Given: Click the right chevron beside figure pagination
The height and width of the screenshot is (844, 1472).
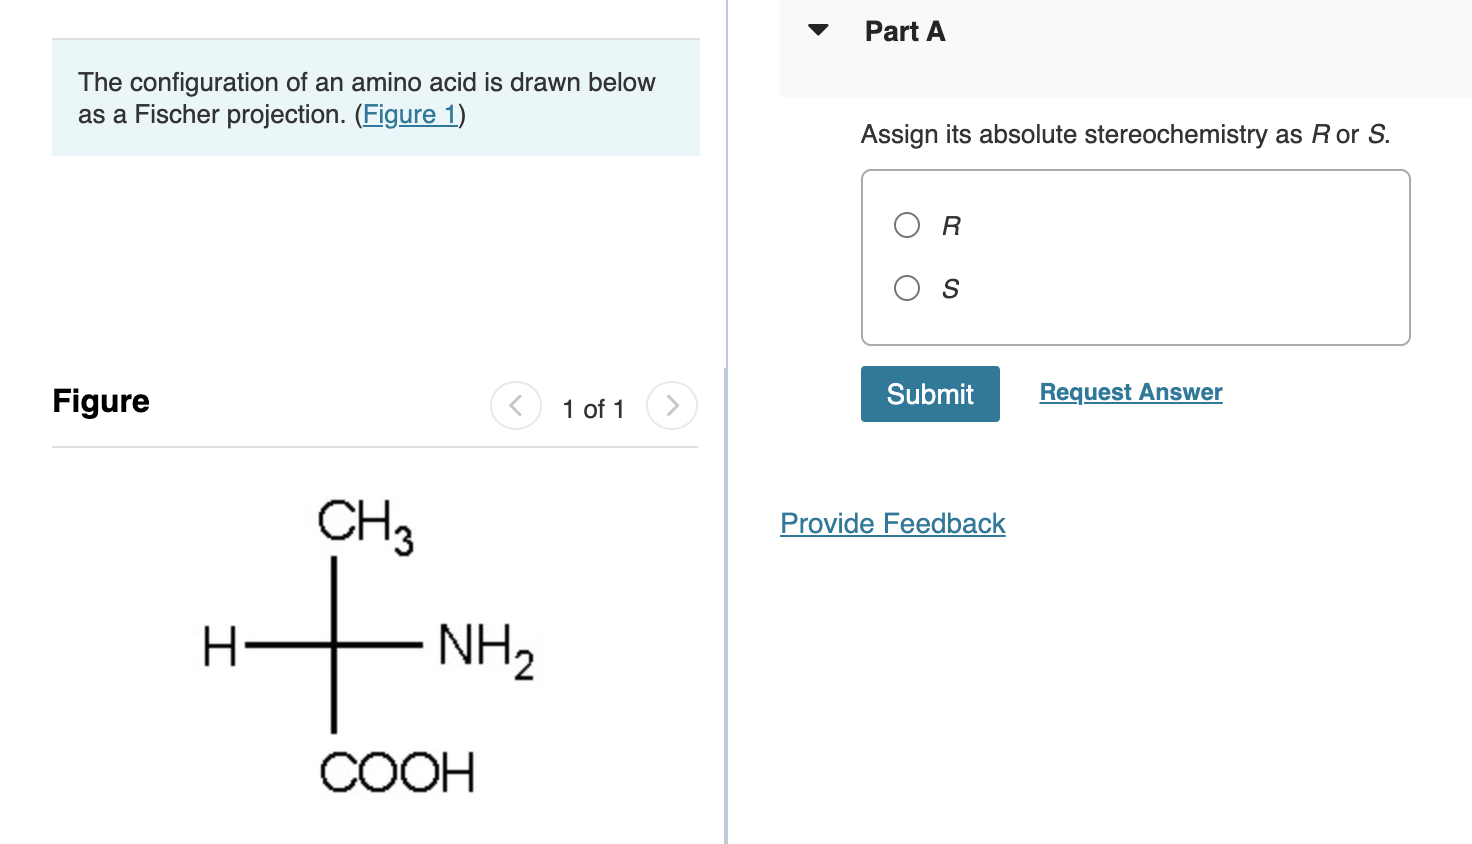Looking at the screenshot, I should point(672,406).
